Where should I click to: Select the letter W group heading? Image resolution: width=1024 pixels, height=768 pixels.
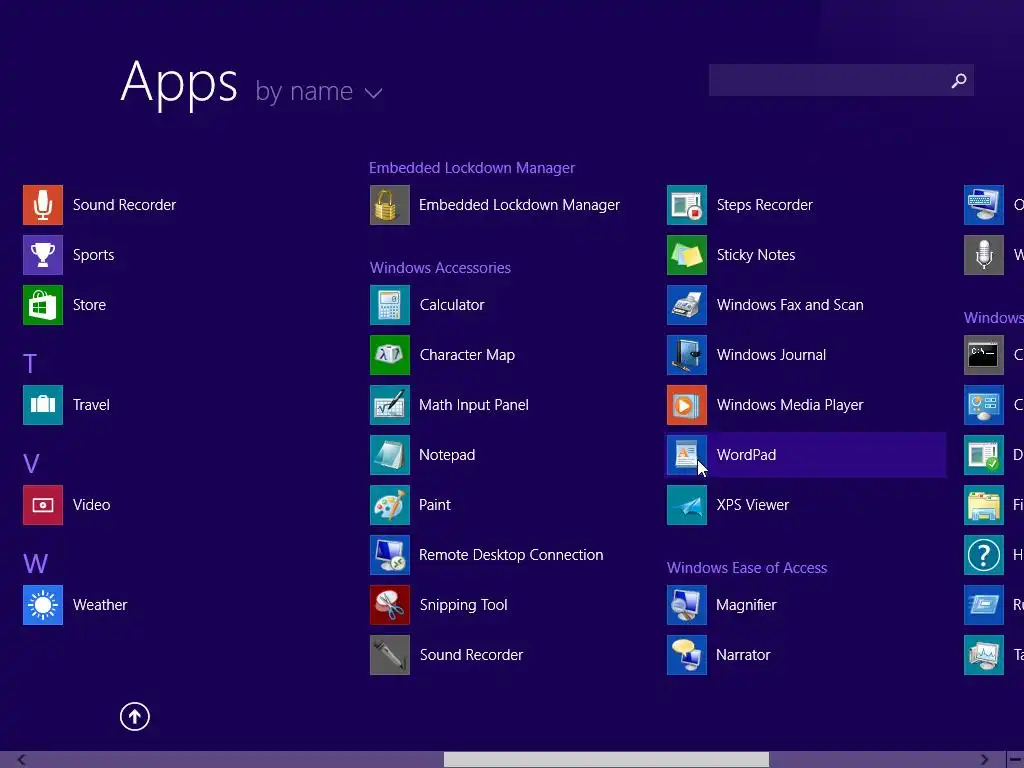pos(35,564)
